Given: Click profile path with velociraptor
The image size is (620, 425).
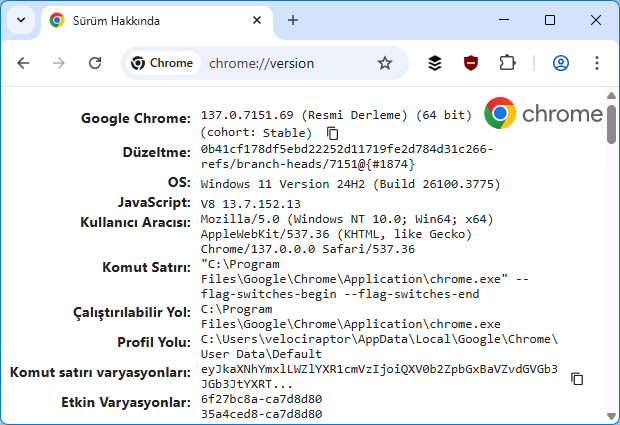Looking at the screenshot, I should point(379,339).
